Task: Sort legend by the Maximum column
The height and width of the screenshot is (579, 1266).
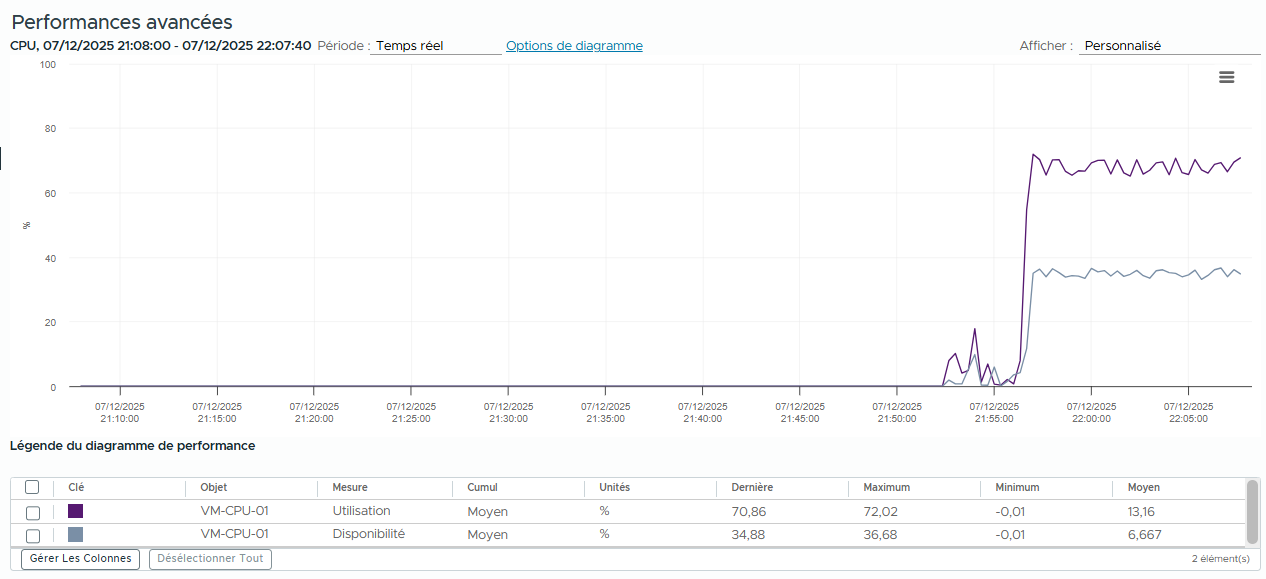Action: pos(886,488)
